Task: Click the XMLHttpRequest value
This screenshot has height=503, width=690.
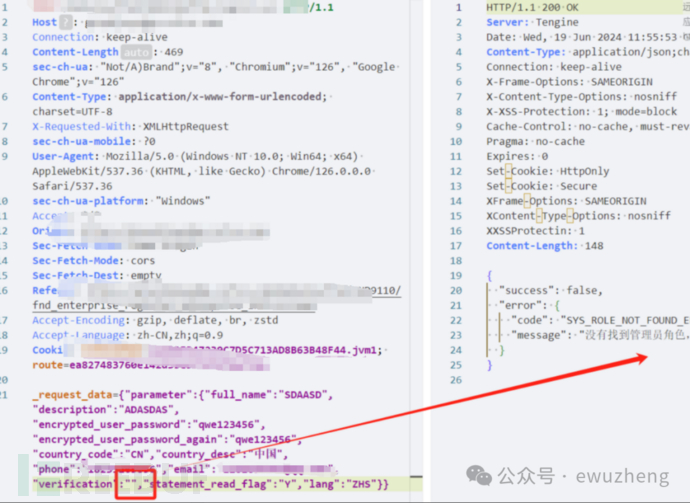Action: click(x=186, y=127)
